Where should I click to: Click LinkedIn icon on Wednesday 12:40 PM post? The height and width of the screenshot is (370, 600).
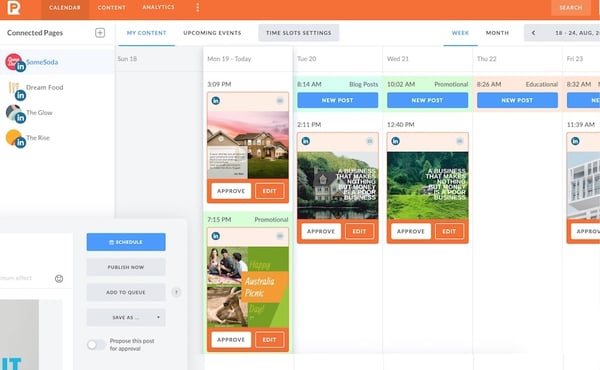pyautogui.click(x=396, y=141)
